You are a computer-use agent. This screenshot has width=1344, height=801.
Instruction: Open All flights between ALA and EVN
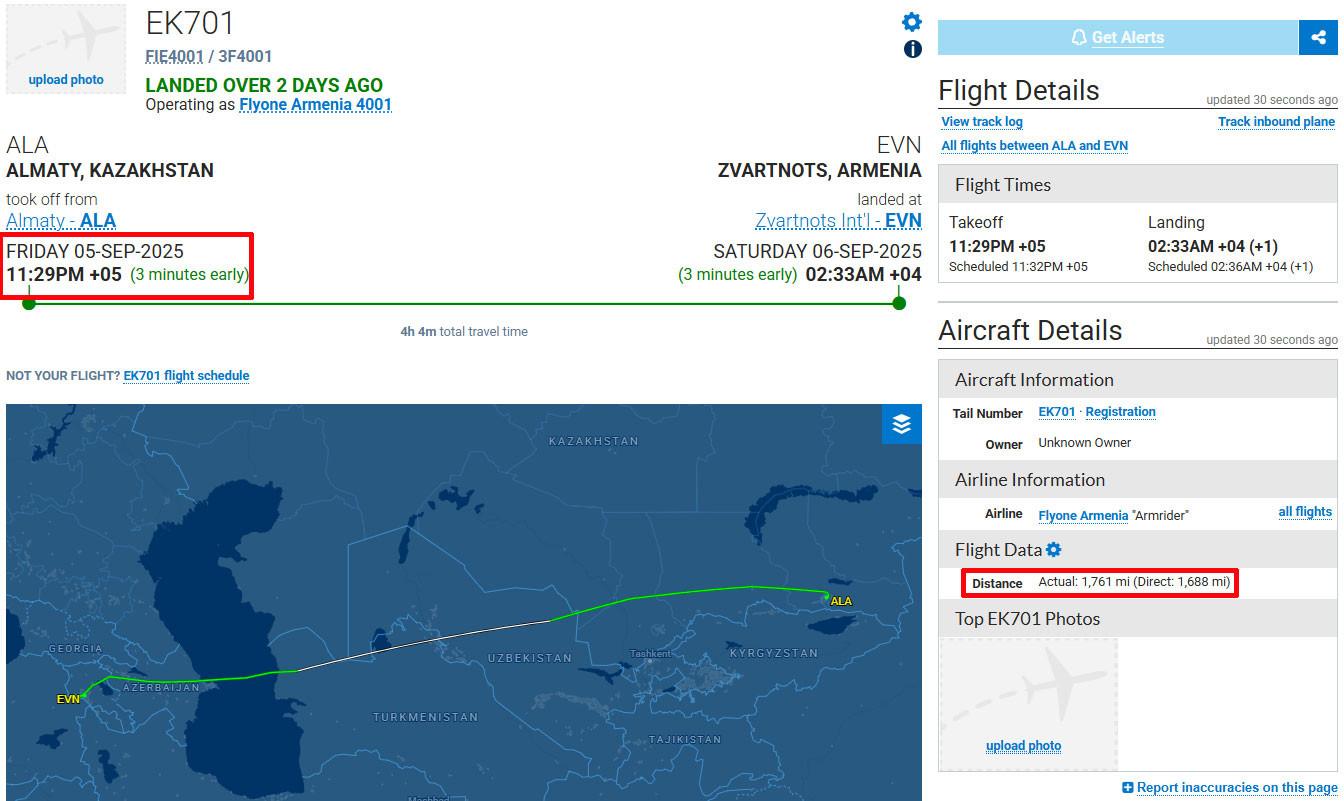coord(1034,146)
